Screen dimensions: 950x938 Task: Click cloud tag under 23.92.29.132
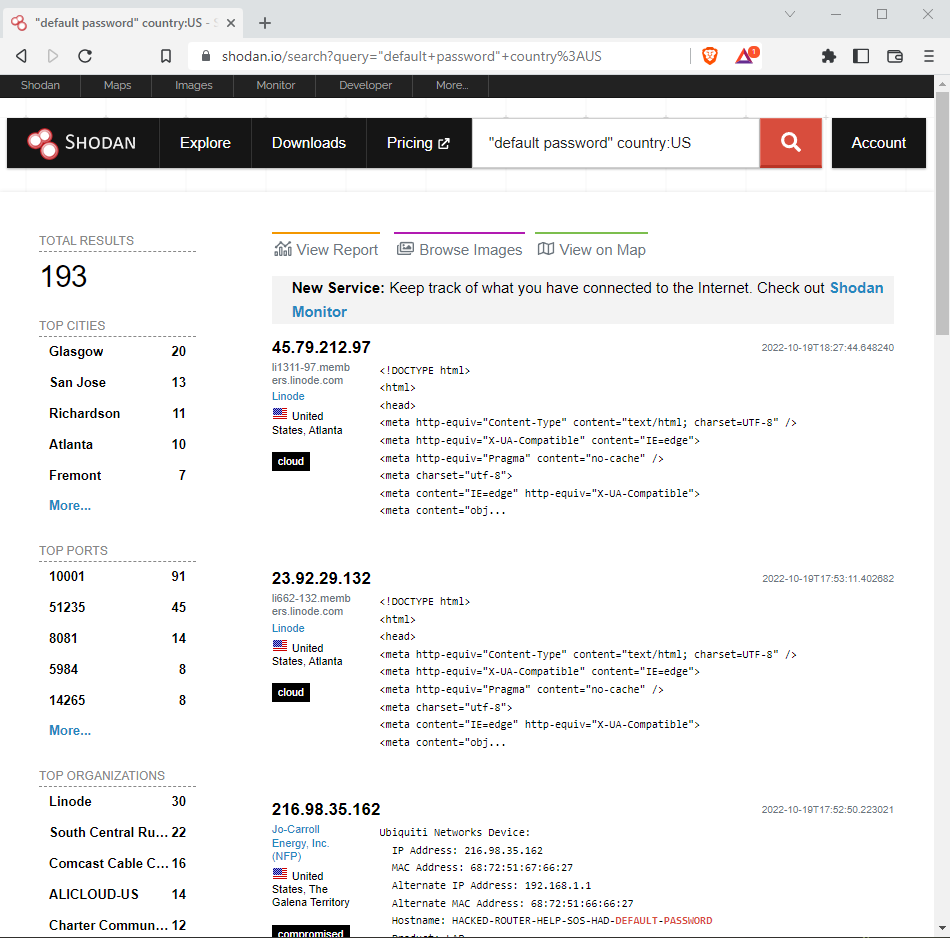291,692
